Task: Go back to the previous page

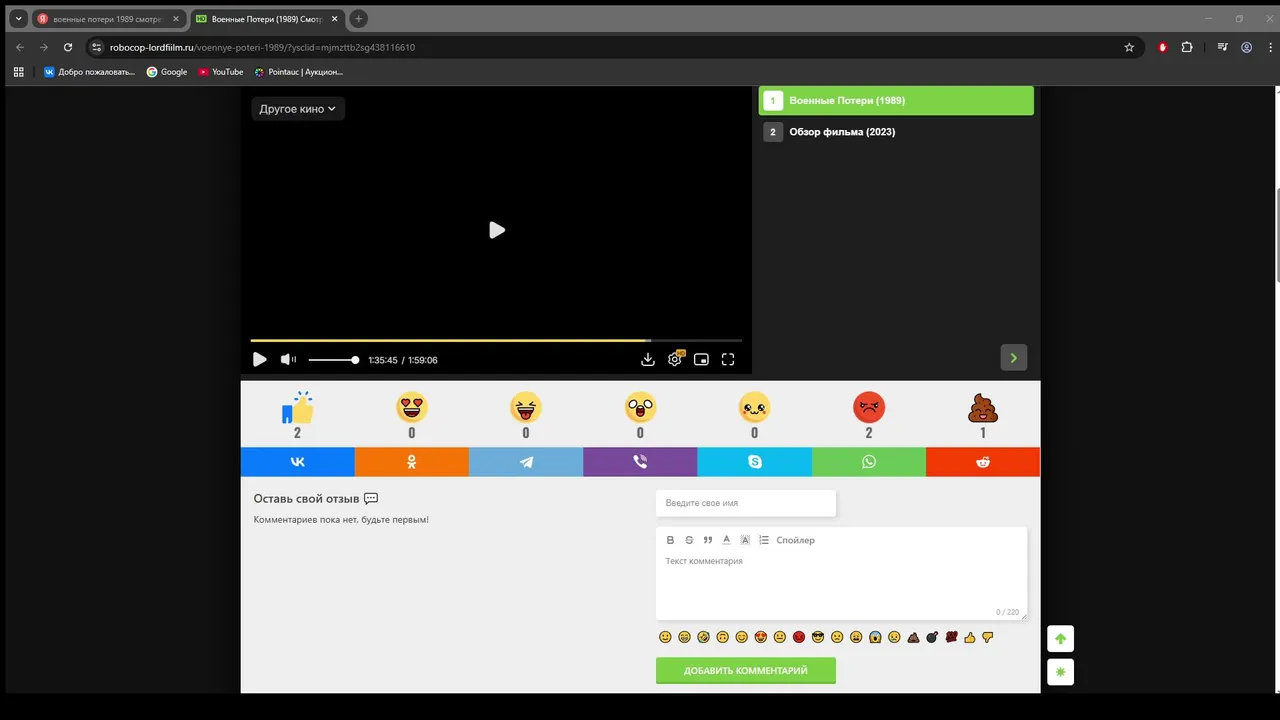Action: click(20, 47)
